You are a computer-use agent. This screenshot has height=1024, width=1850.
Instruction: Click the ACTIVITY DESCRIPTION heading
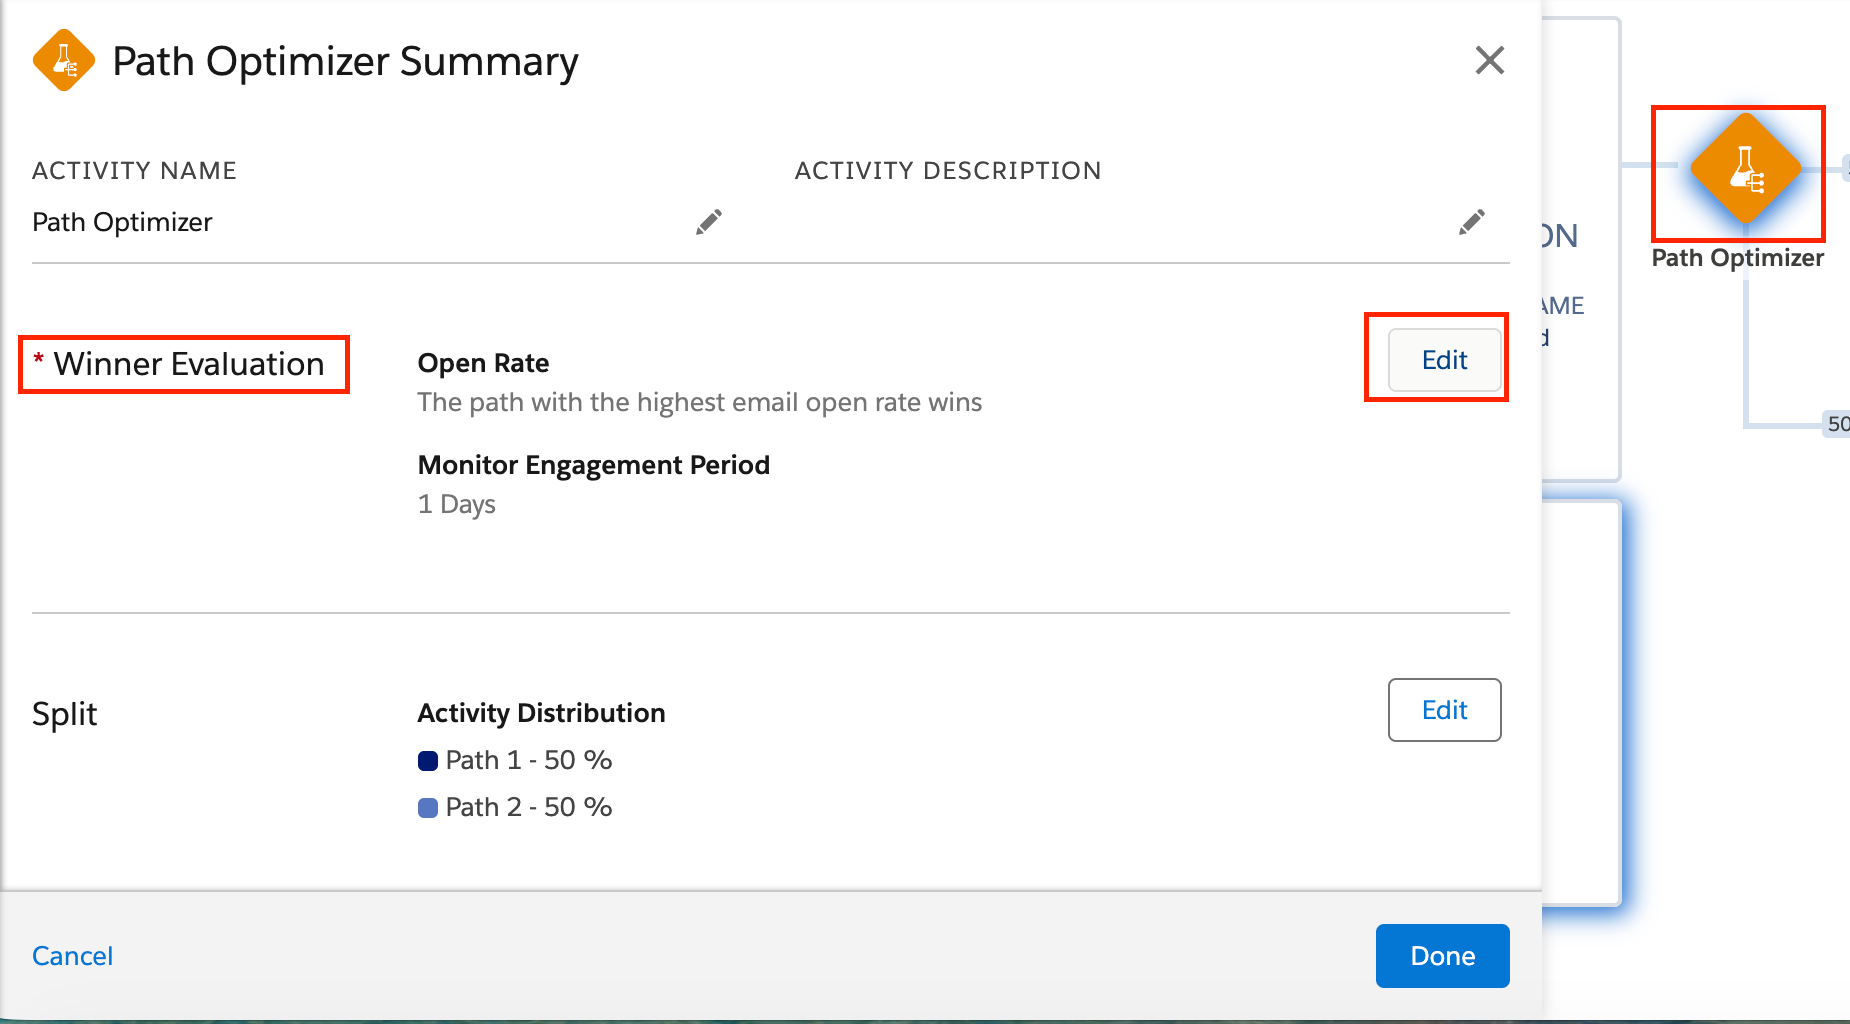(948, 171)
